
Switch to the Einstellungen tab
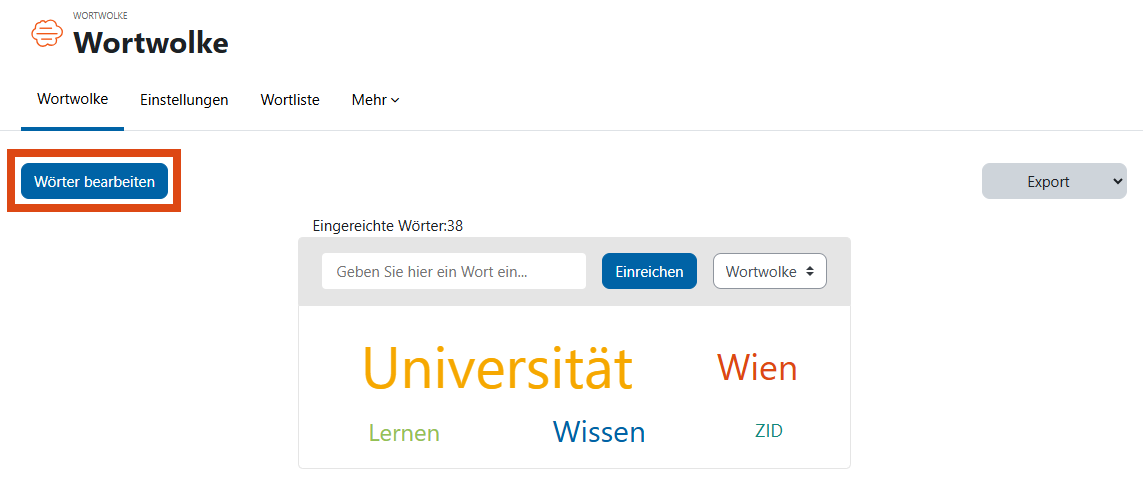184,100
